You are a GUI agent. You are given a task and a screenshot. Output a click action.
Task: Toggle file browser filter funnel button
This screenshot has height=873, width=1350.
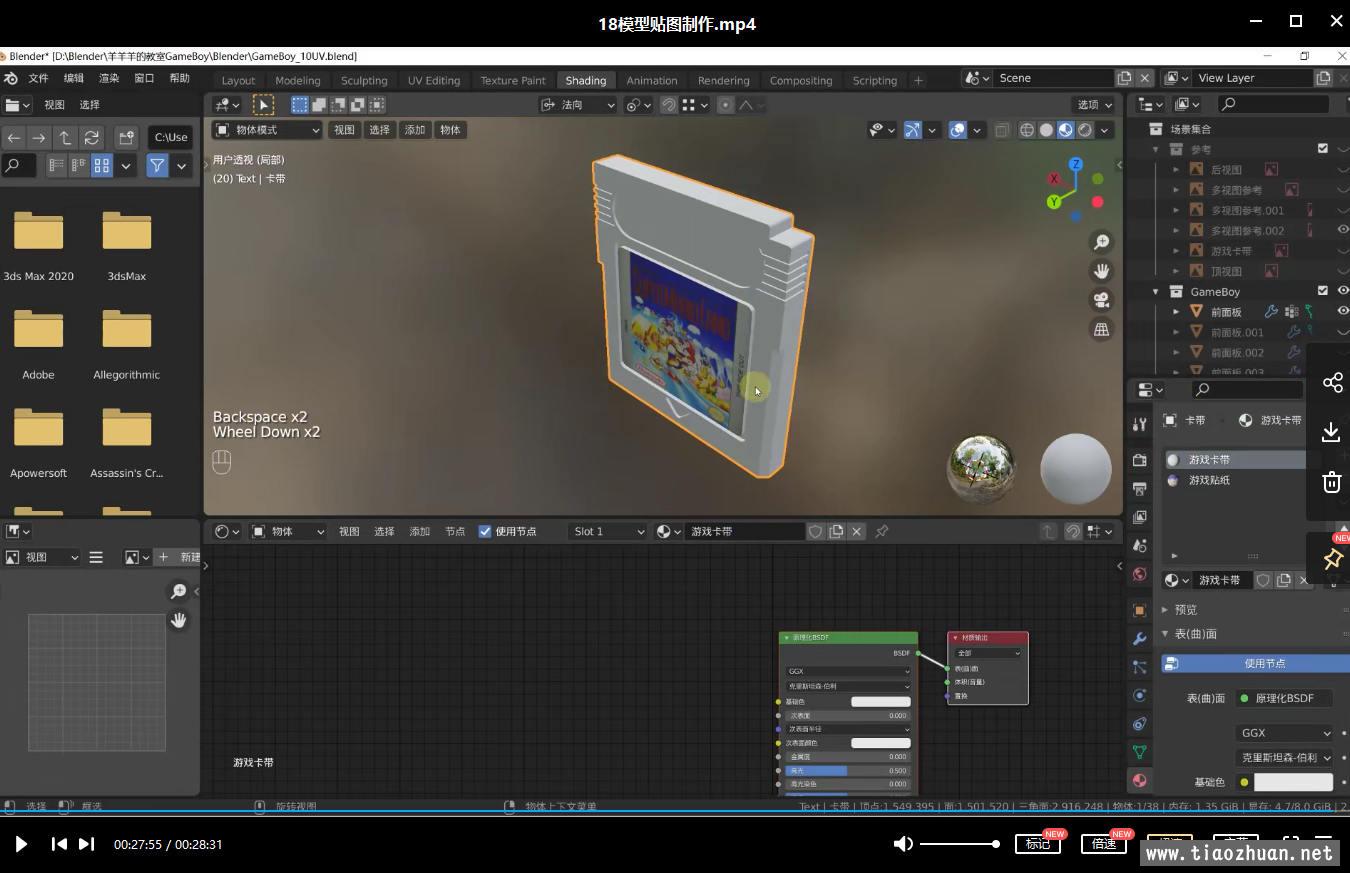157,166
